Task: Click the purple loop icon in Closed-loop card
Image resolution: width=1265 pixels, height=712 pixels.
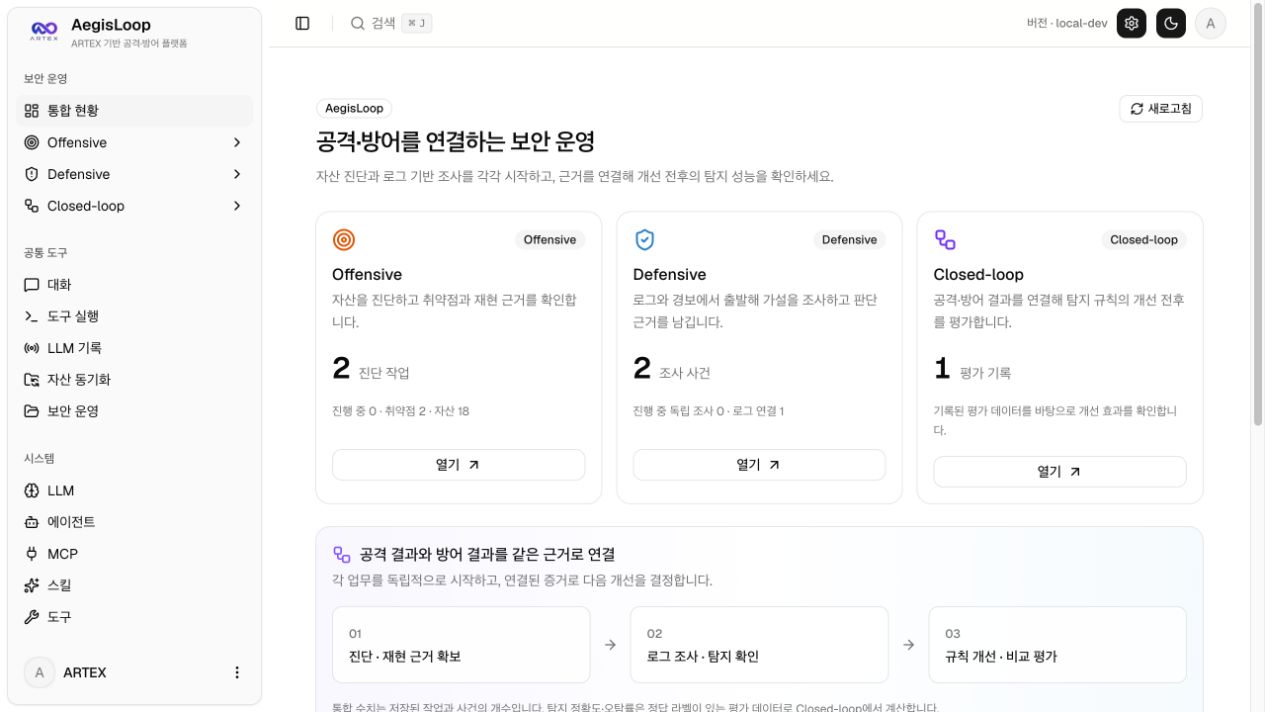Action: pos(945,239)
